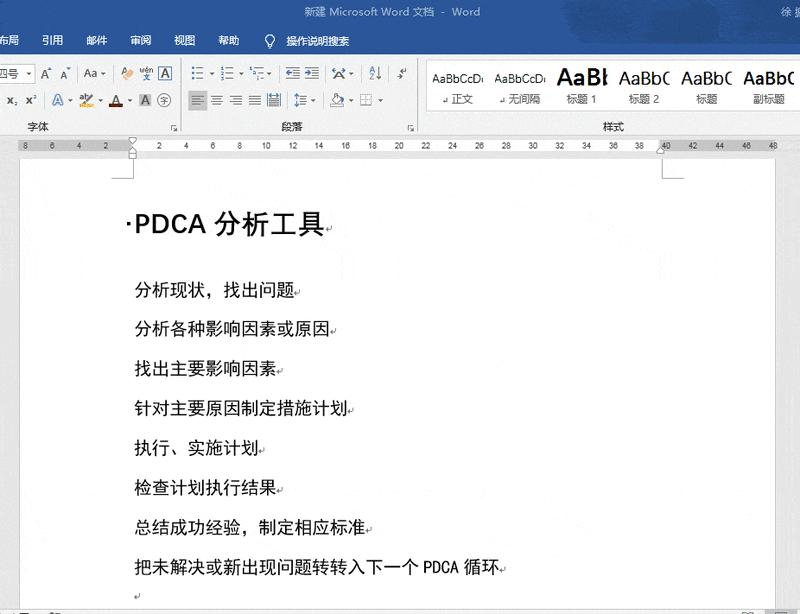Click the phonetic guide (wén) icon

point(146,74)
